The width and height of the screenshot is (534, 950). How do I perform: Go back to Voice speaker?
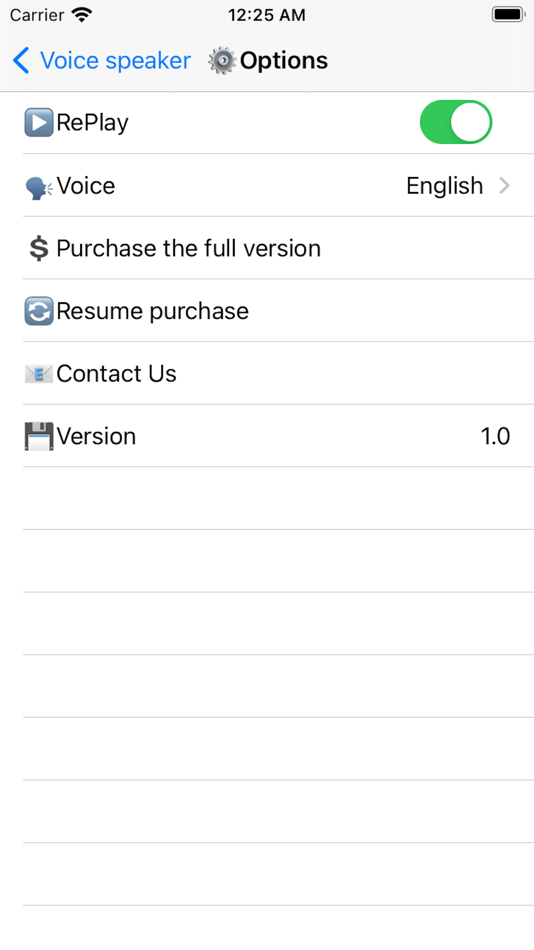point(101,61)
